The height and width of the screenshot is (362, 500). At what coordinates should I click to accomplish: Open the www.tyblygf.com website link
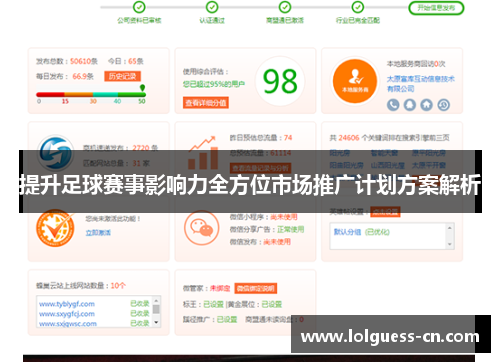coord(67,304)
